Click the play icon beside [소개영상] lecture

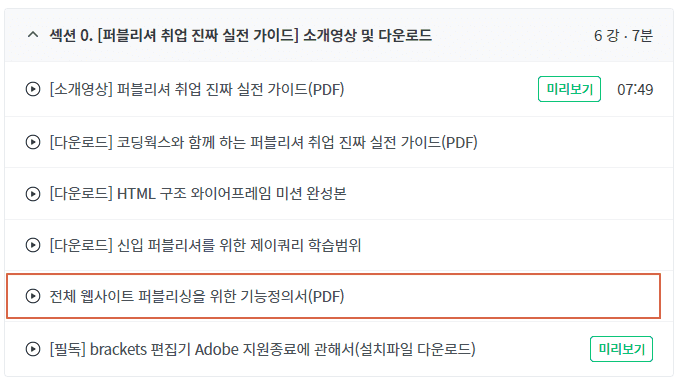pyautogui.click(x=33, y=90)
